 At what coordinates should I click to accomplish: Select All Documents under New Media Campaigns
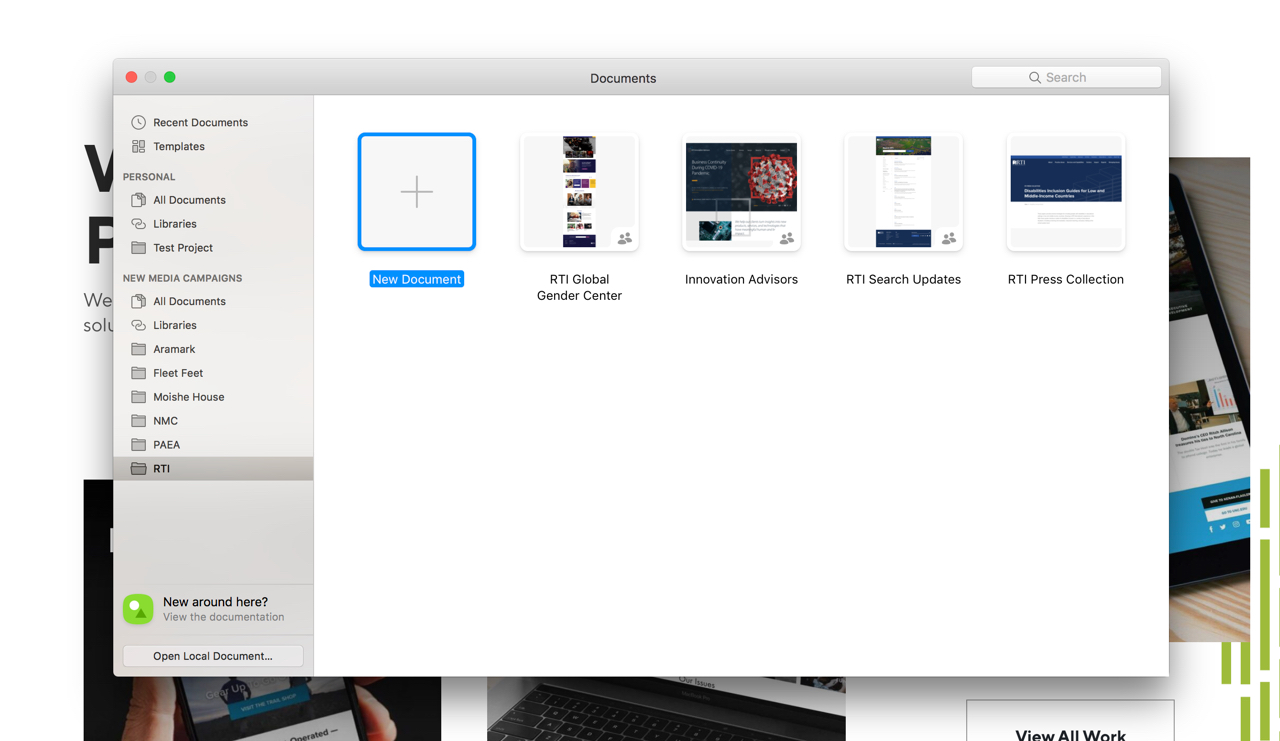(x=189, y=301)
